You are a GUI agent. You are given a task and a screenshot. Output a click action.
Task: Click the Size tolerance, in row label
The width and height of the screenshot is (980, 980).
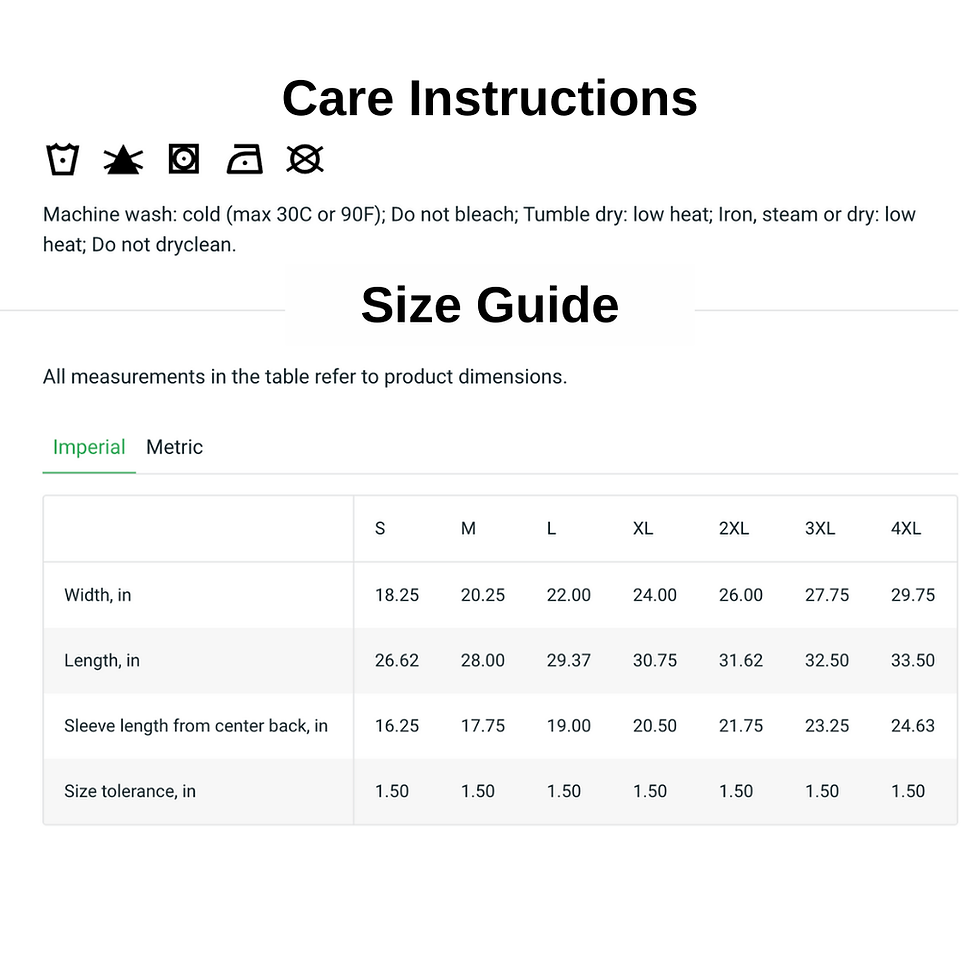(130, 791)
